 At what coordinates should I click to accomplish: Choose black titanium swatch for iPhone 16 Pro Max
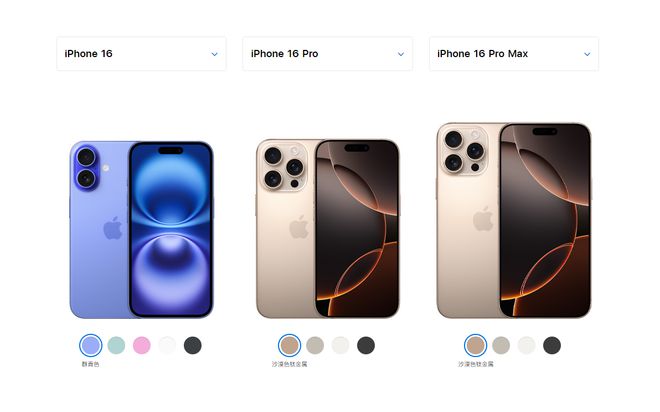point(552,346)
